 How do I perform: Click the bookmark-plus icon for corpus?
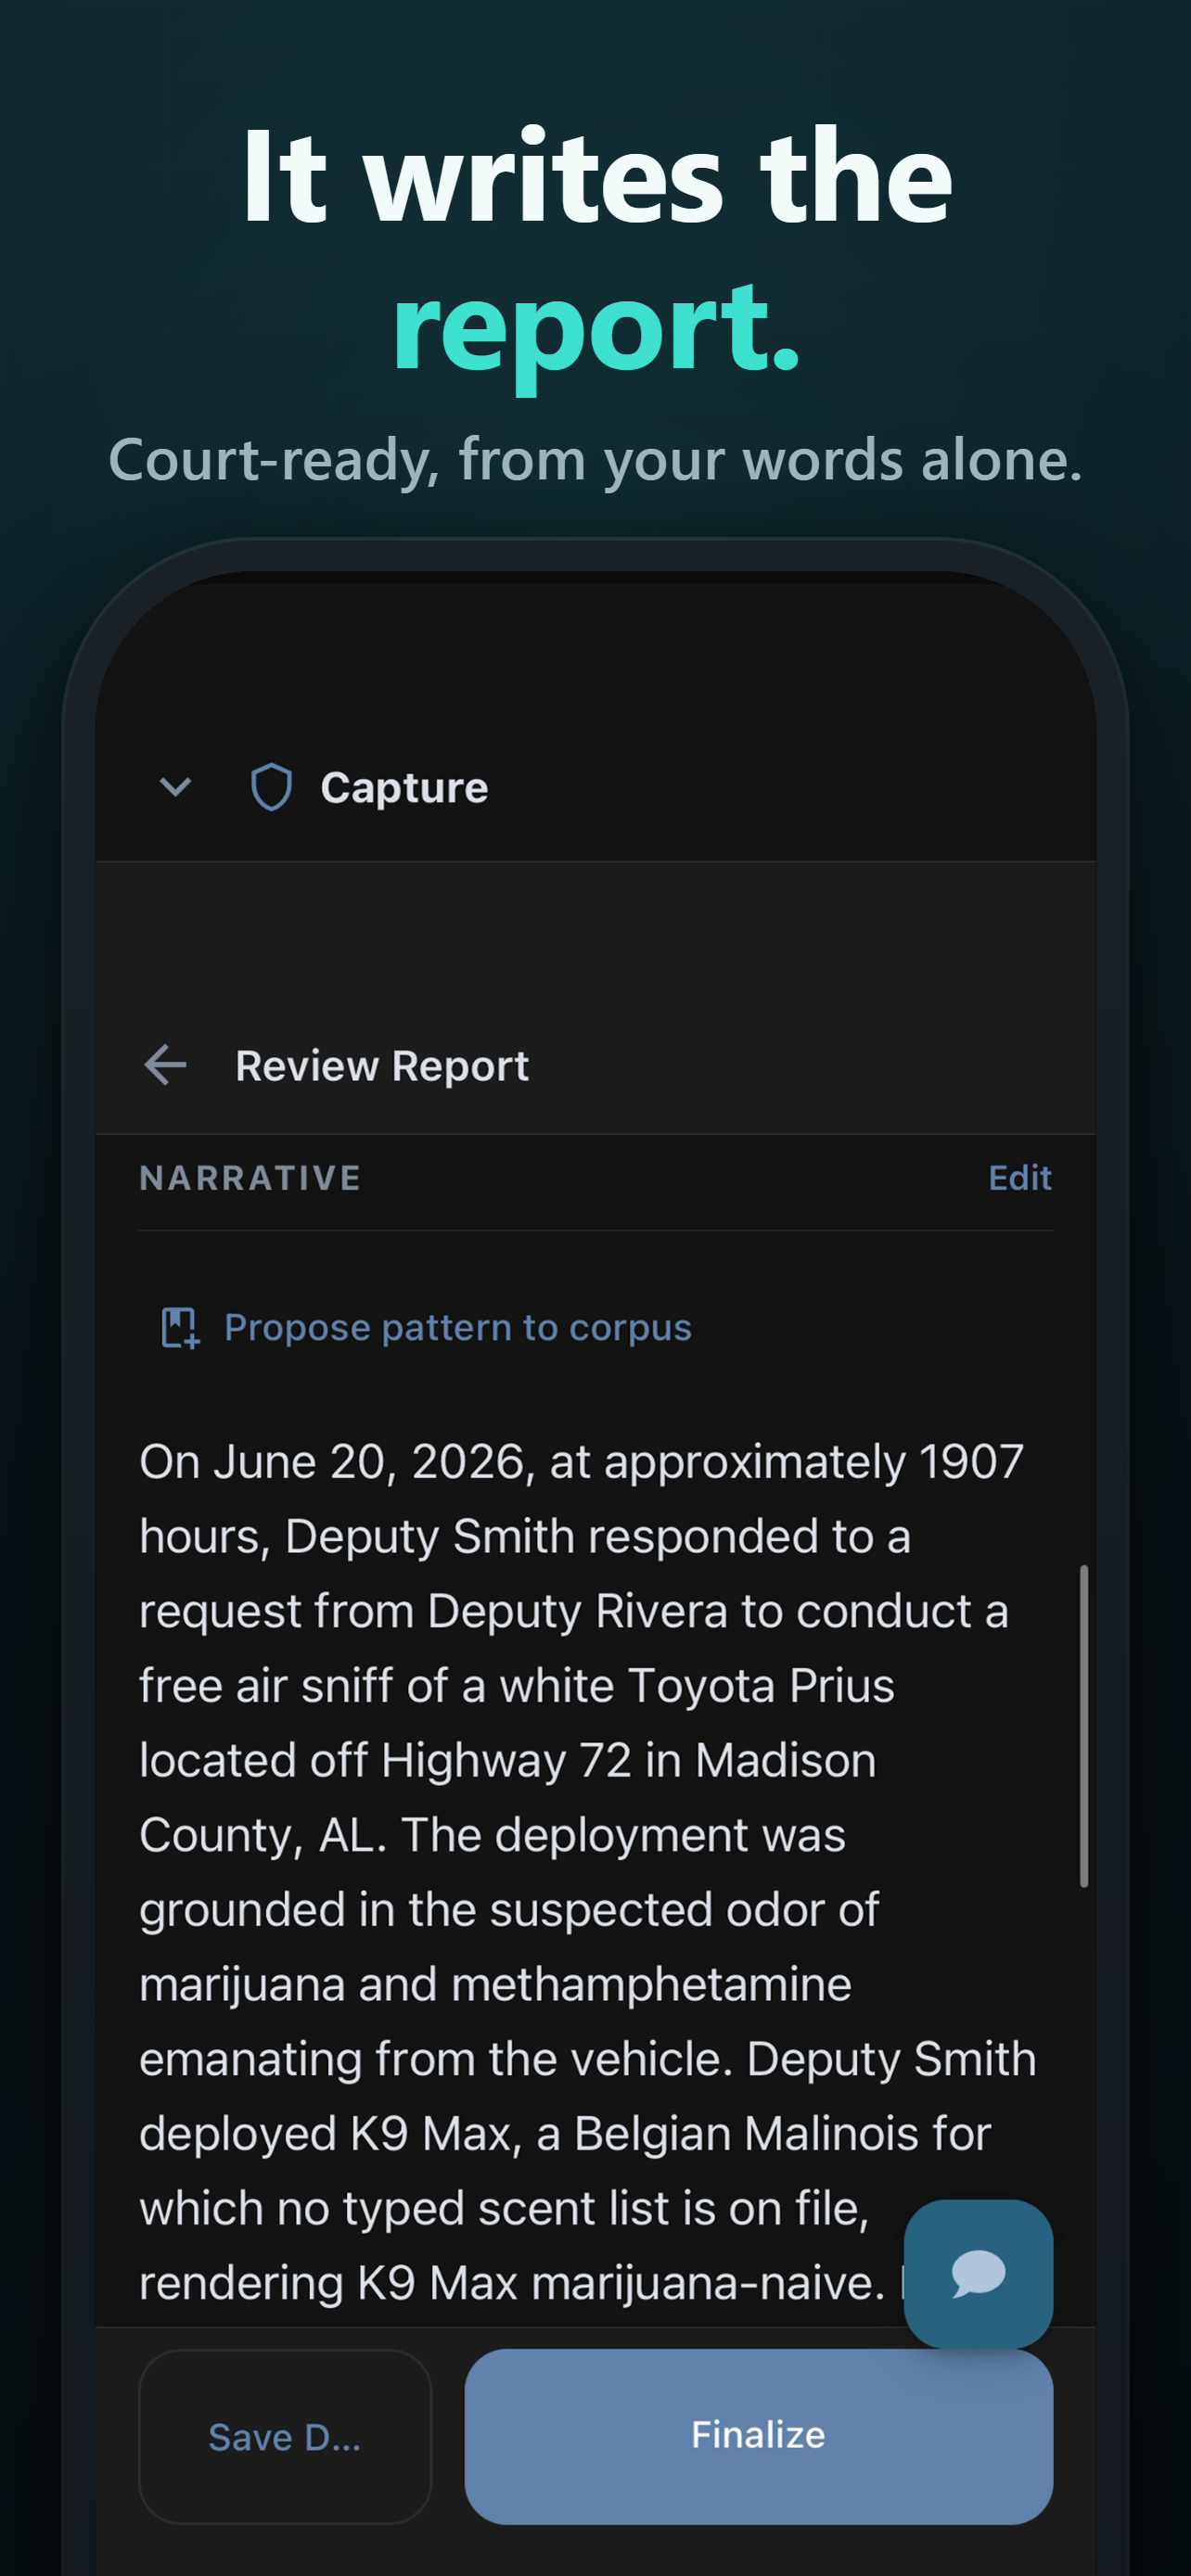pos(180,1328)
